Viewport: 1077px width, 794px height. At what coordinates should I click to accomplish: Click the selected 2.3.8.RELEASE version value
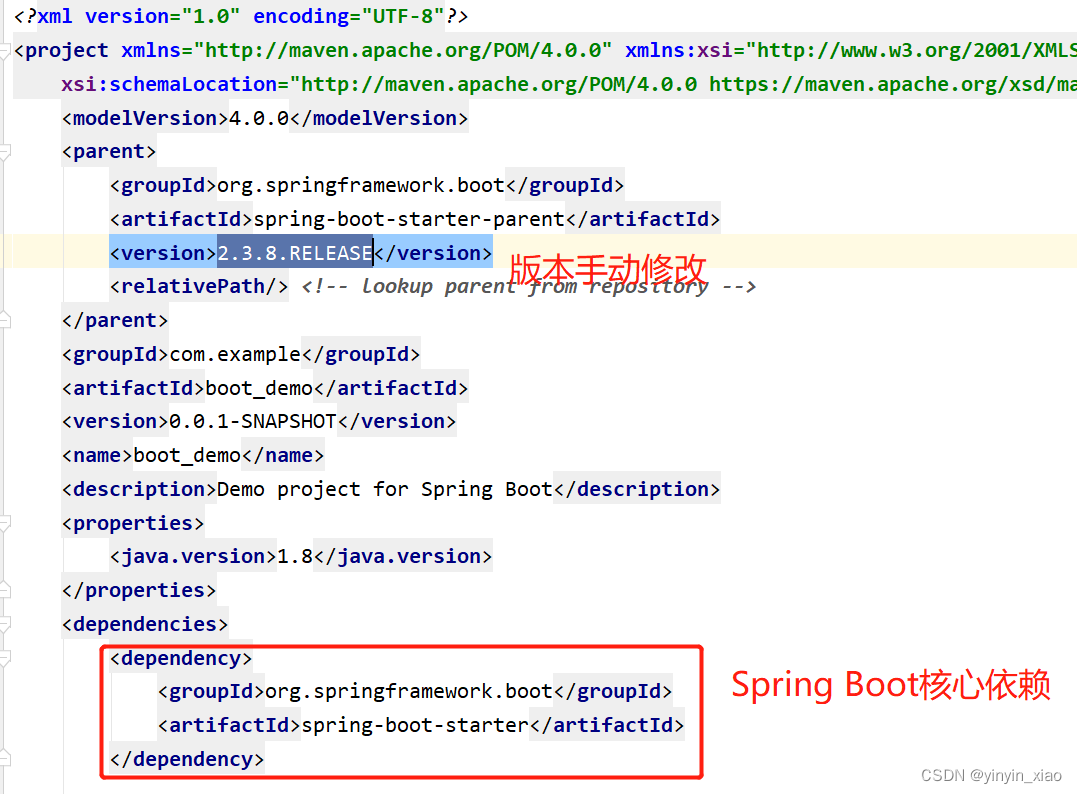click(295, 253)
